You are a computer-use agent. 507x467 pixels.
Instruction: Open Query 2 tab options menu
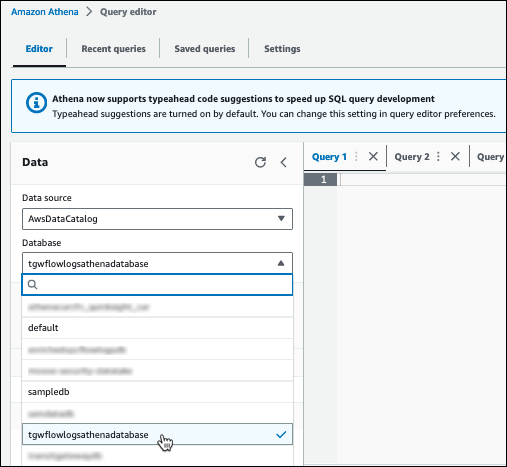pyautogui.click(x=438, y=156)
